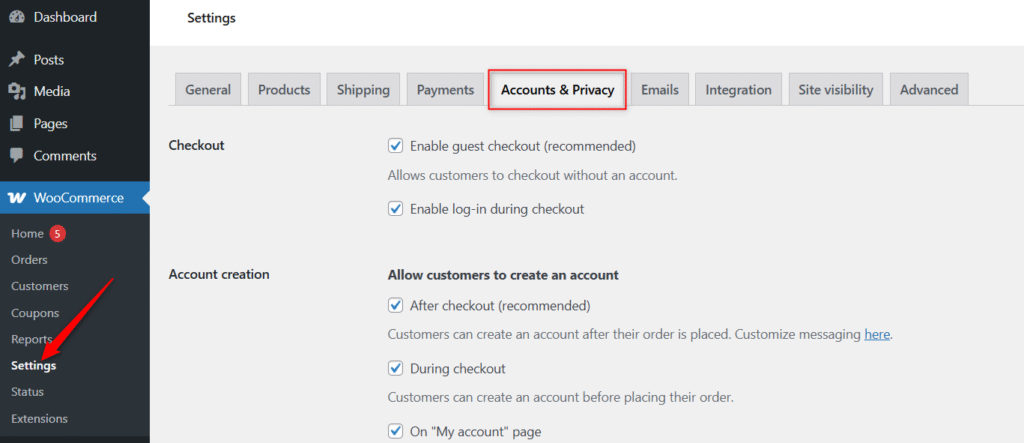This screenshot has width=1024, height=443.
Task: Go to the Emails tab
Action: pos(660,89)
